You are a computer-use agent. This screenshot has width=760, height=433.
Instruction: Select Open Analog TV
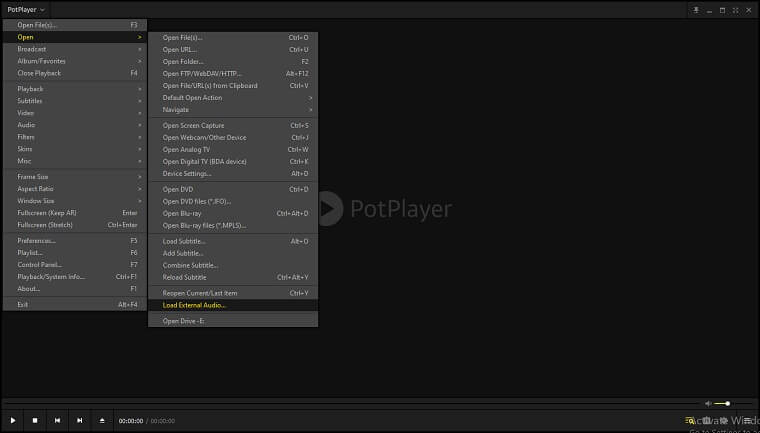[233, 149]
